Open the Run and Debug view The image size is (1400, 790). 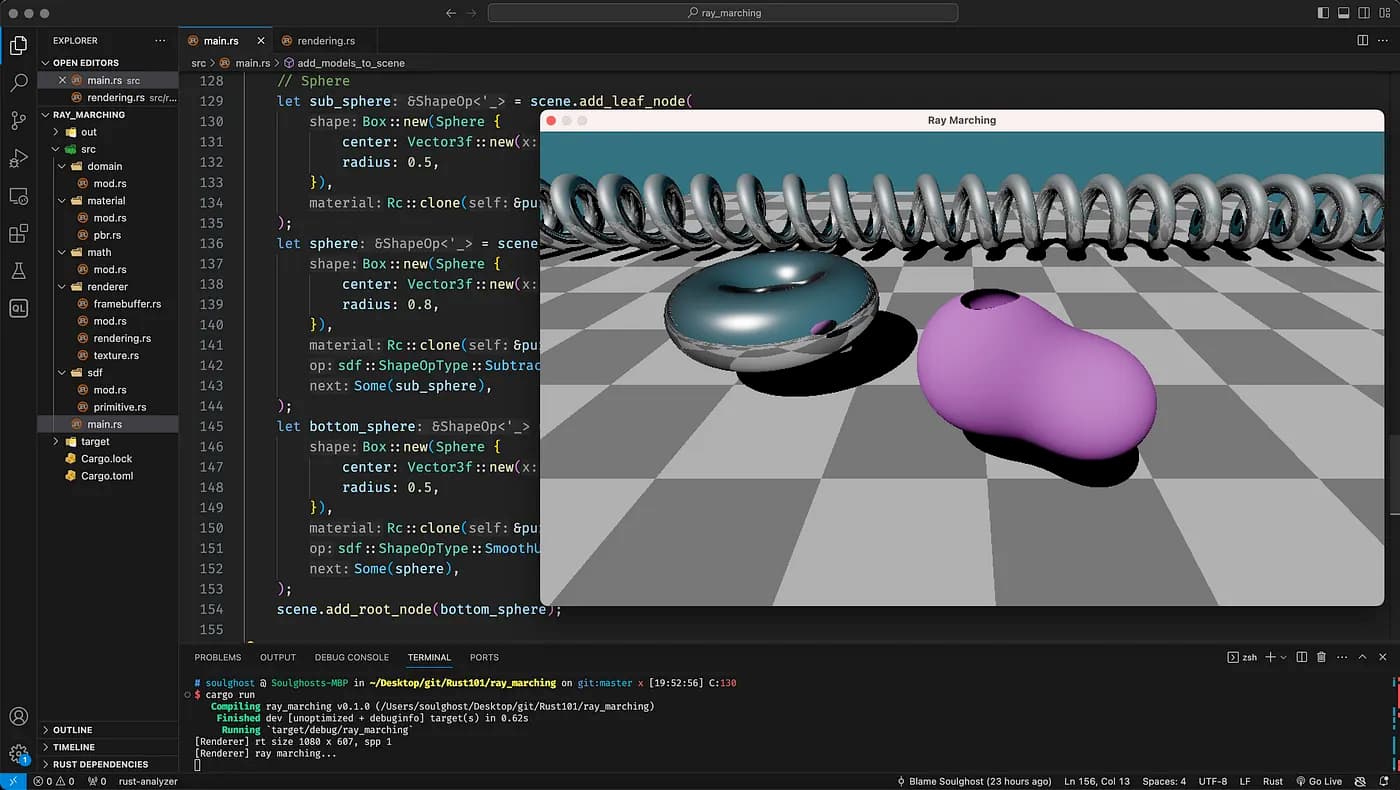point(18,158)
